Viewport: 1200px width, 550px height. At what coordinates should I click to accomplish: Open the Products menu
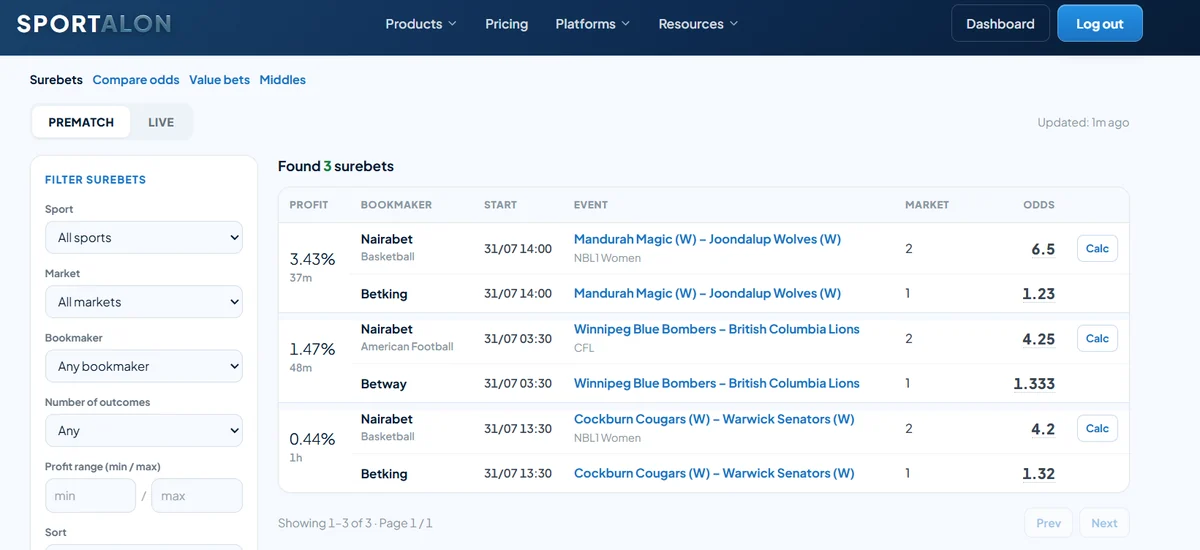(421, 24)
